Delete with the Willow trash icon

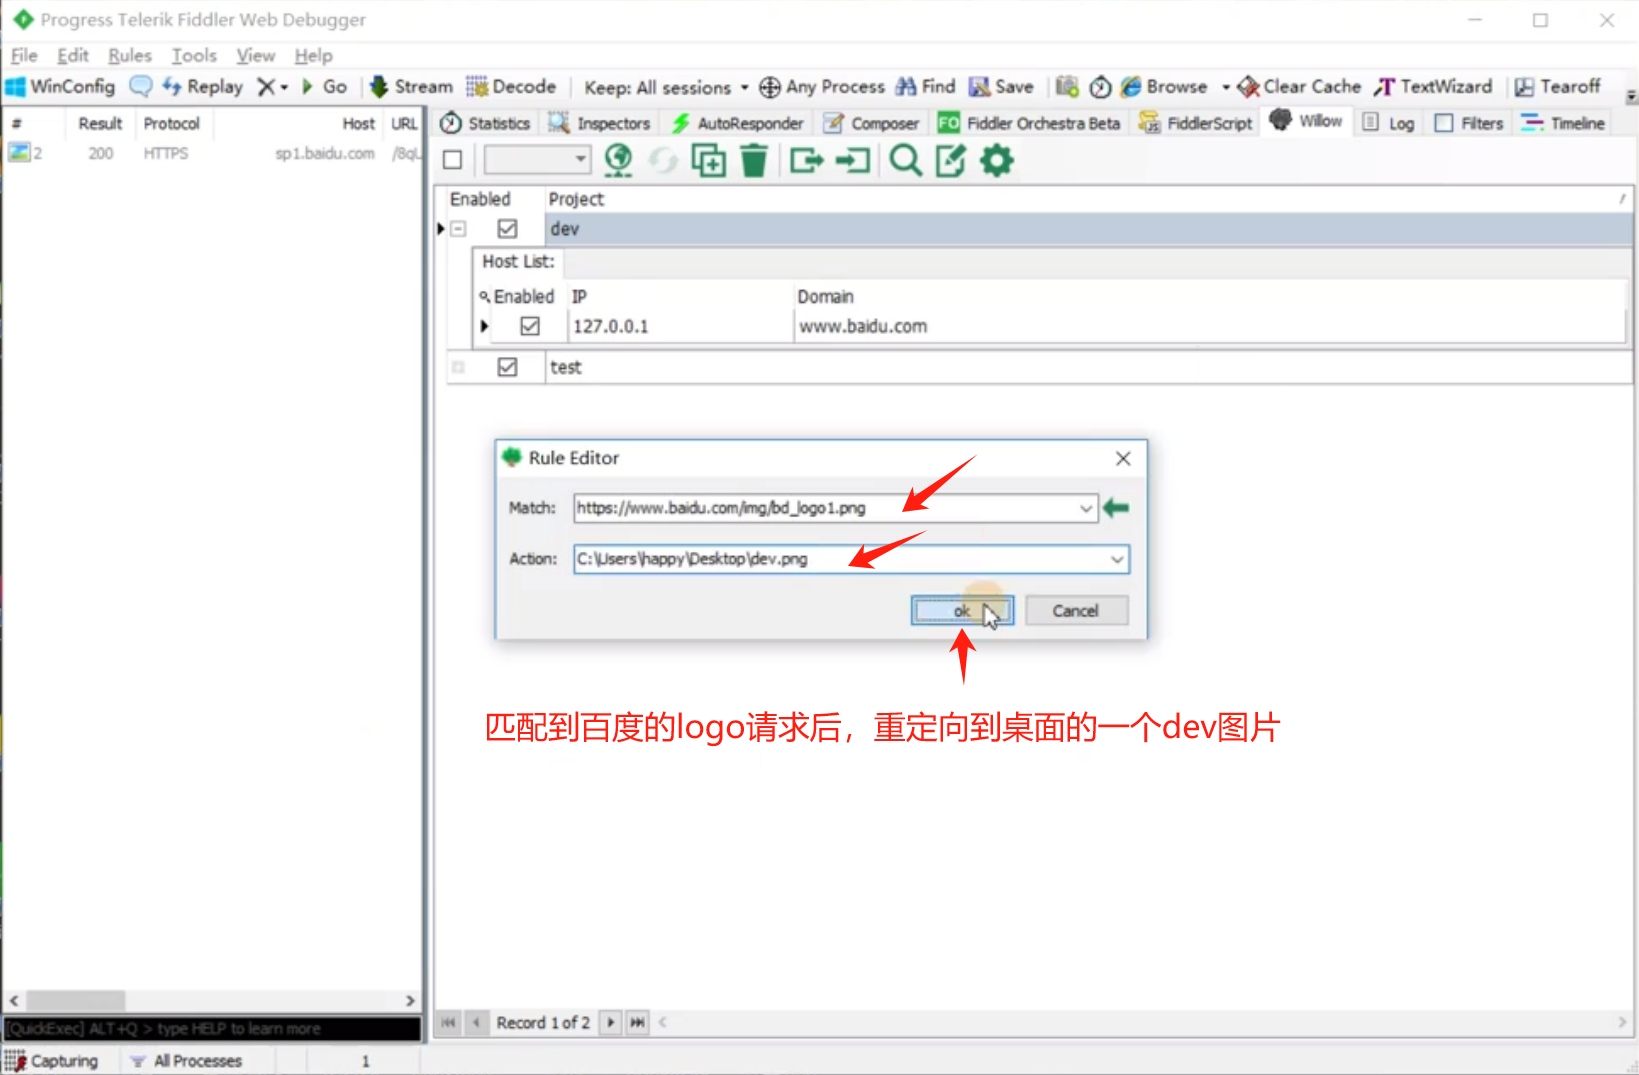(x=754, y=160)
